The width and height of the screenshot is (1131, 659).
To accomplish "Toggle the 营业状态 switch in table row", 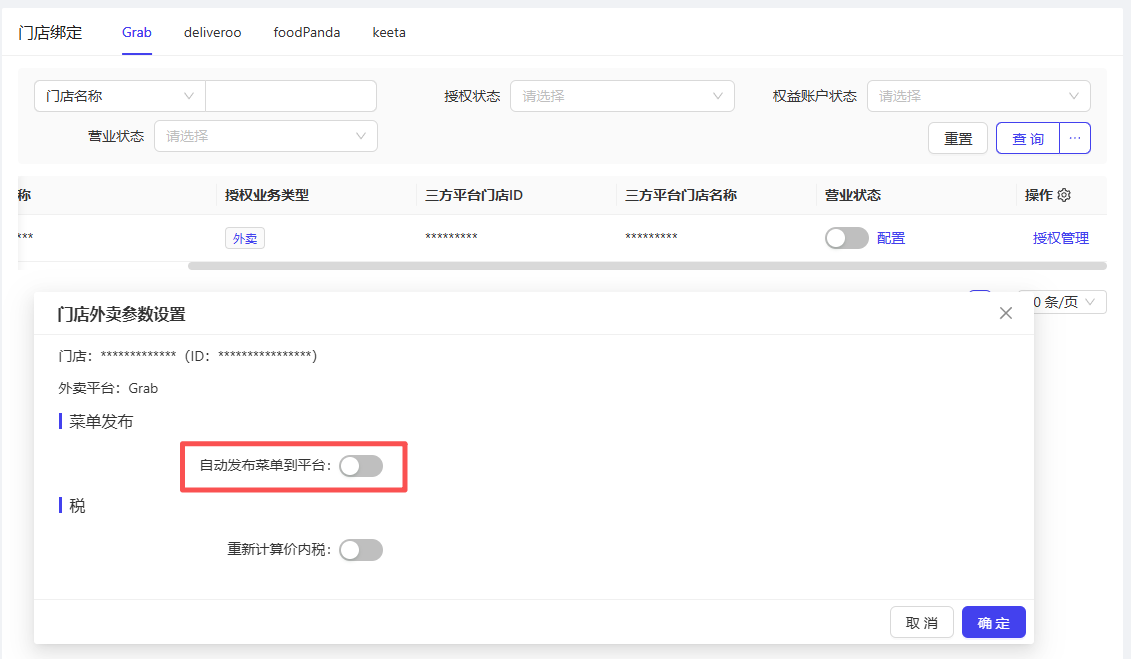I will (846, 238).
